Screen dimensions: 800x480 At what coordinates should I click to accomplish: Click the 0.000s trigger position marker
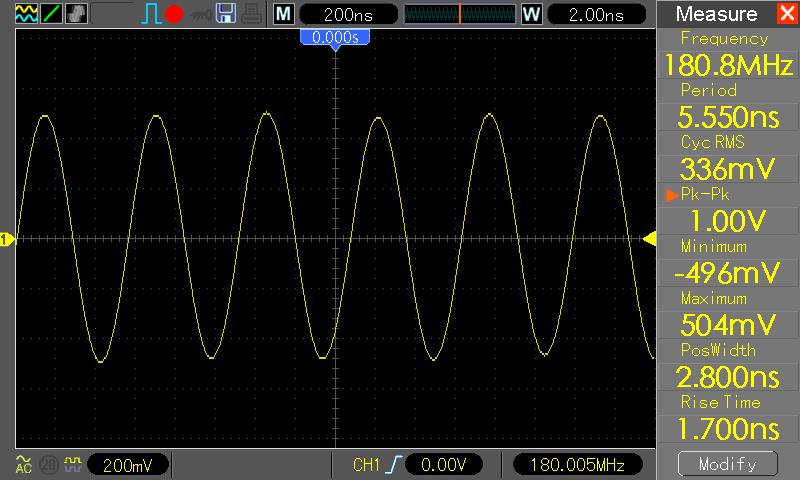[335, 39]
